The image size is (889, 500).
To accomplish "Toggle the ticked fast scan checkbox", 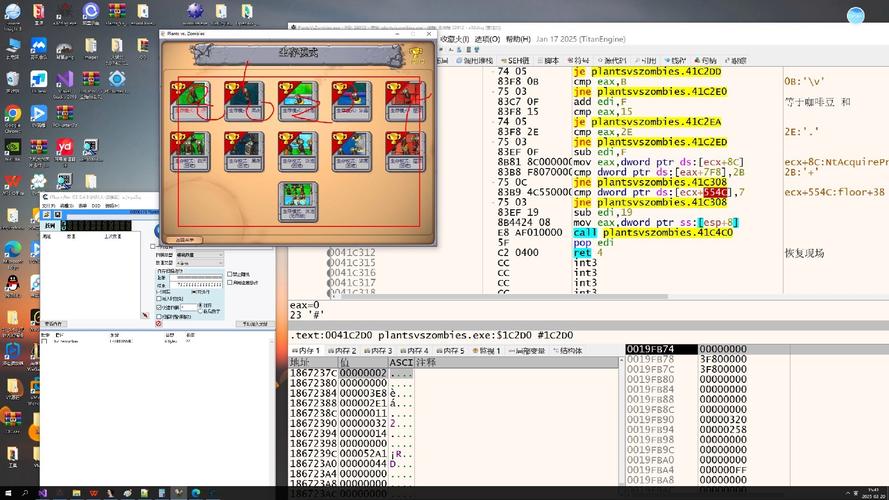I will pos(159,307).
